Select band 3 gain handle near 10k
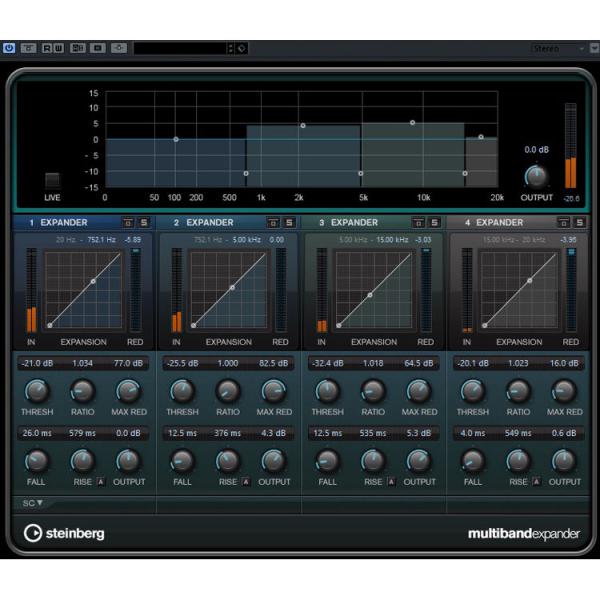 pos(412,123)
